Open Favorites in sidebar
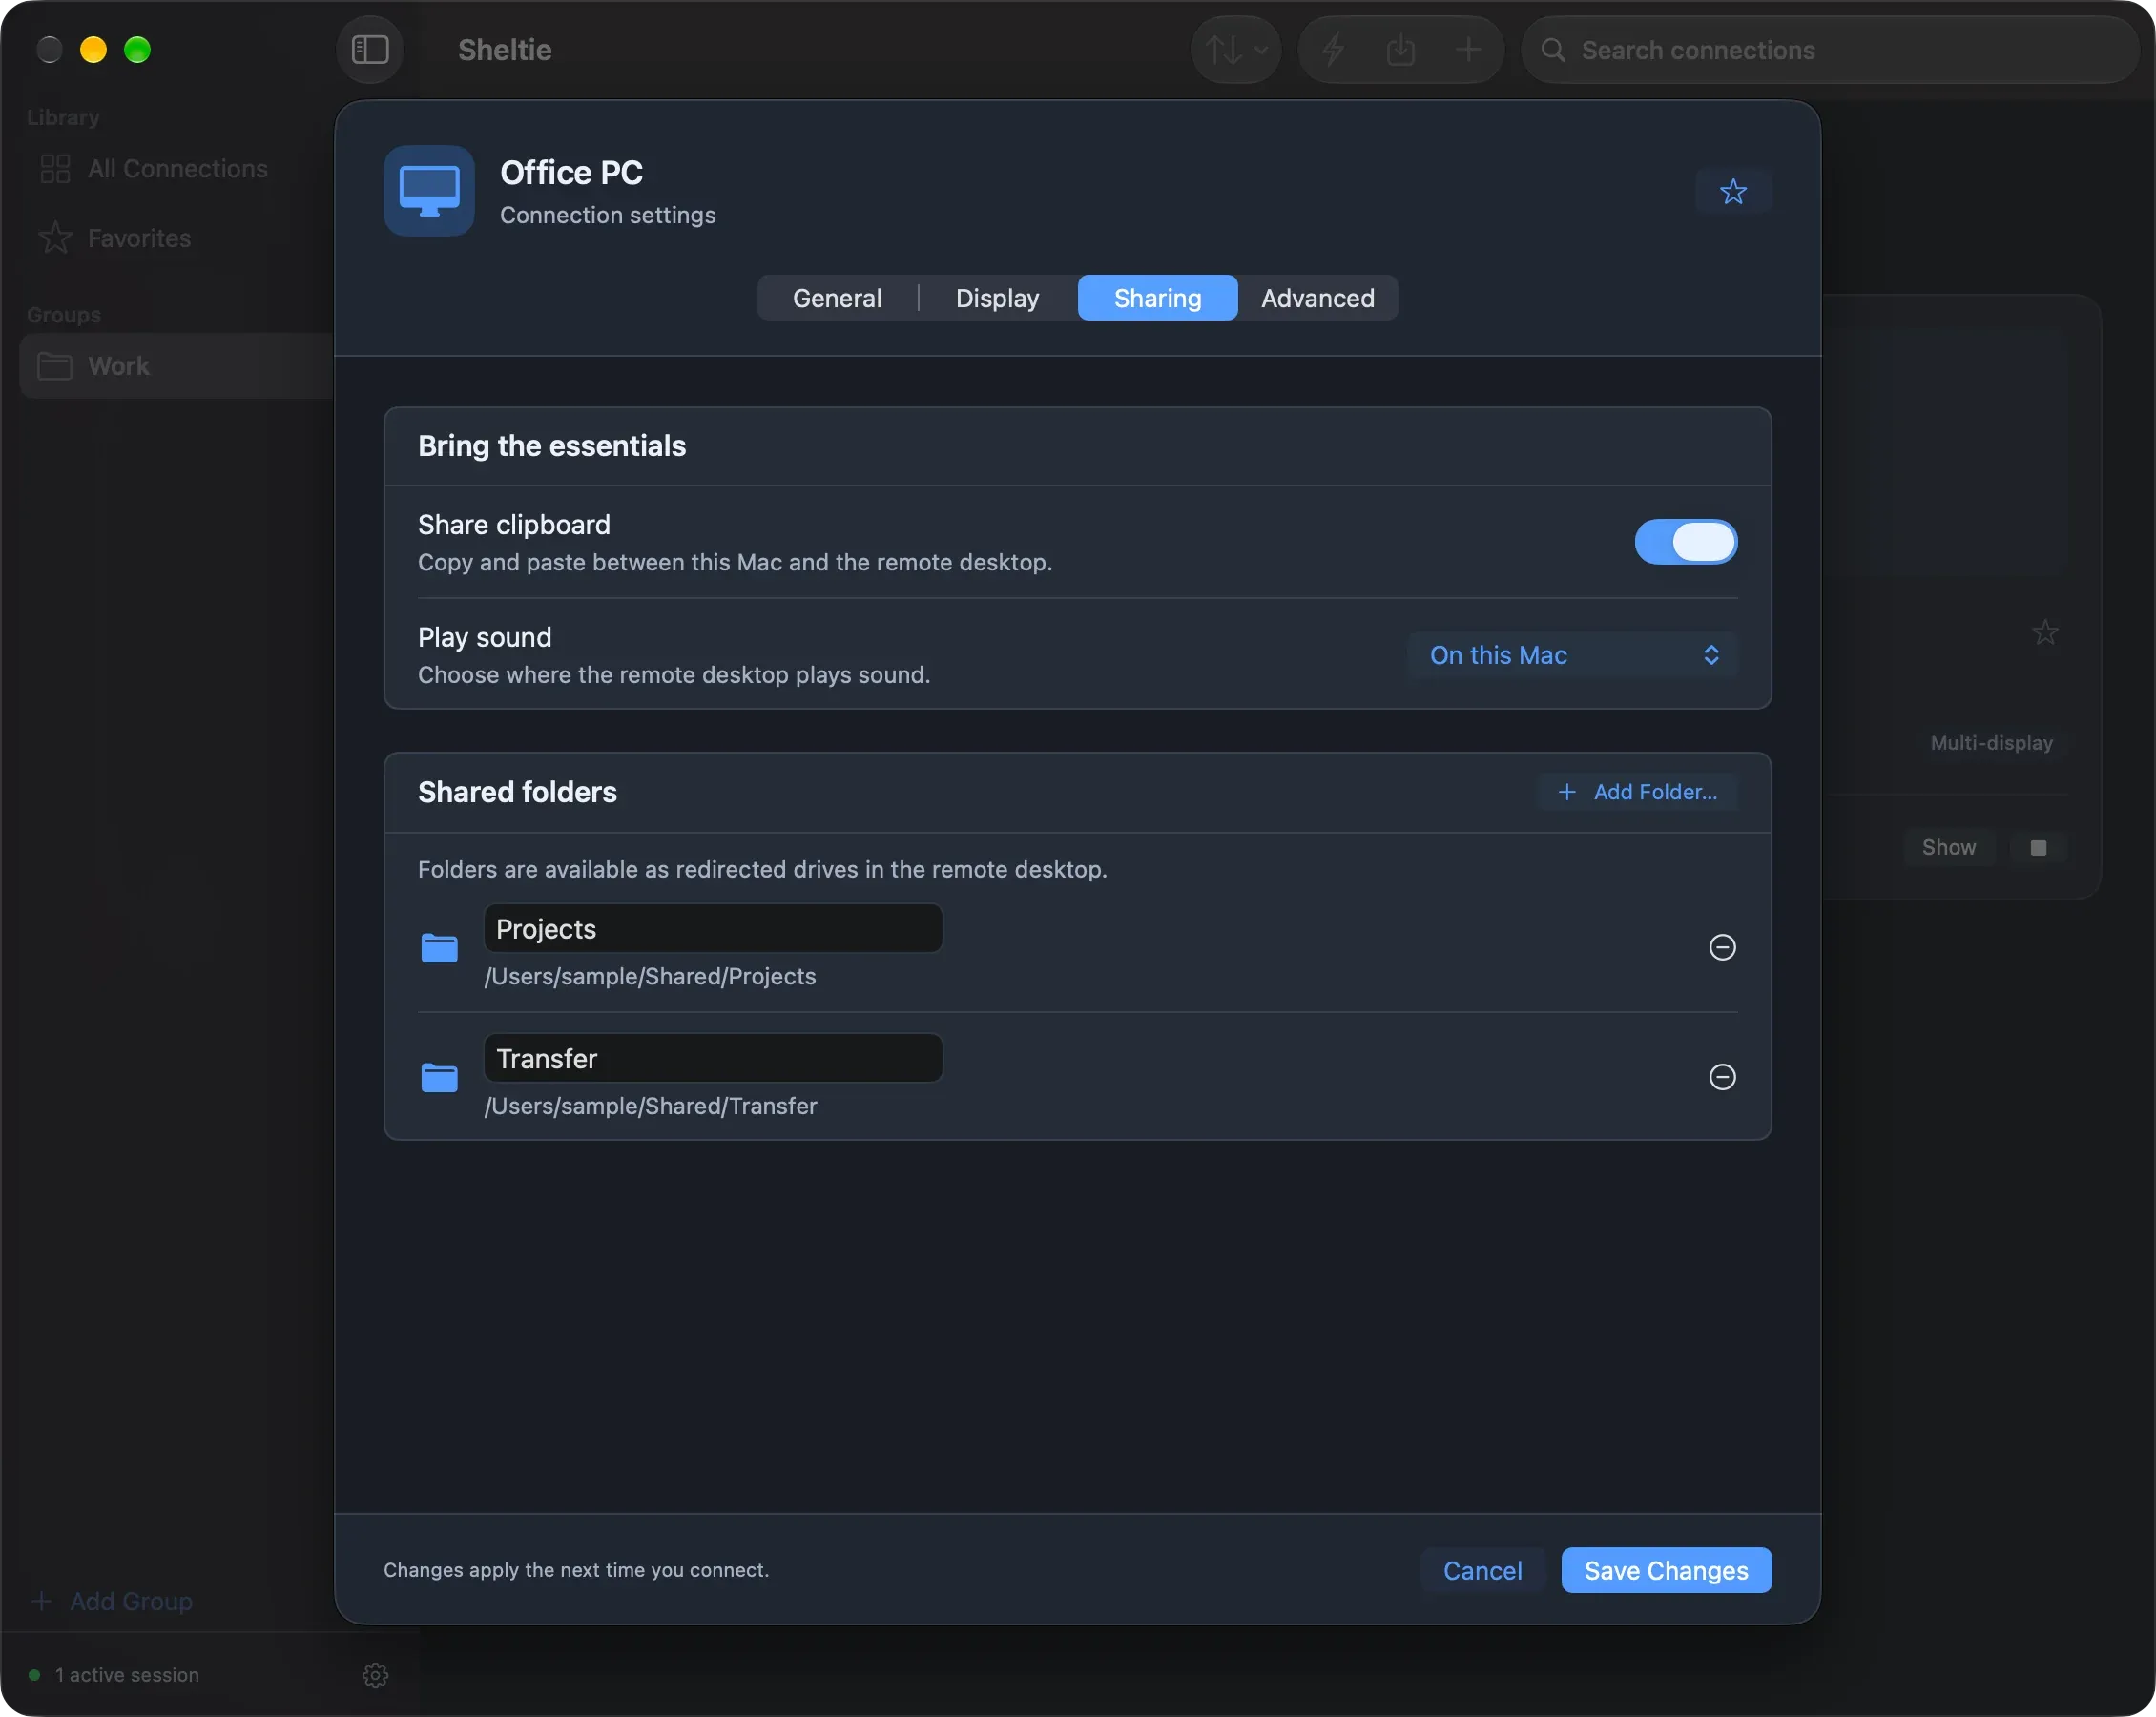The height and width of the screenshot is (1717, 2156). [x=178, y=238]
